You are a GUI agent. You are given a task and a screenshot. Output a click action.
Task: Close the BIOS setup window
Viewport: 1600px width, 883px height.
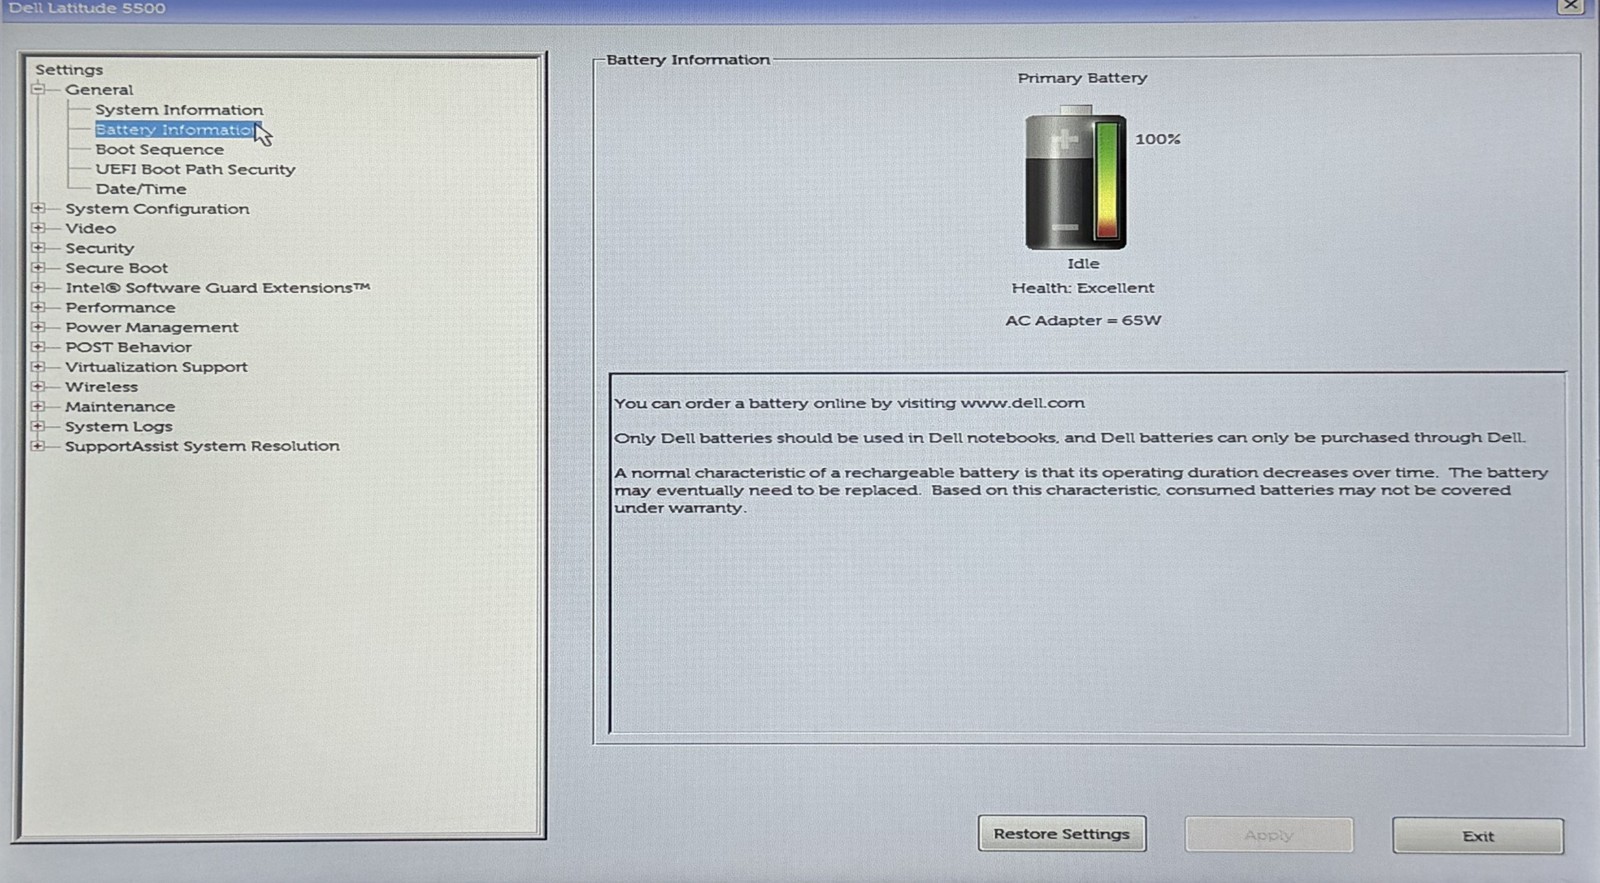(x=1571, y=6)
